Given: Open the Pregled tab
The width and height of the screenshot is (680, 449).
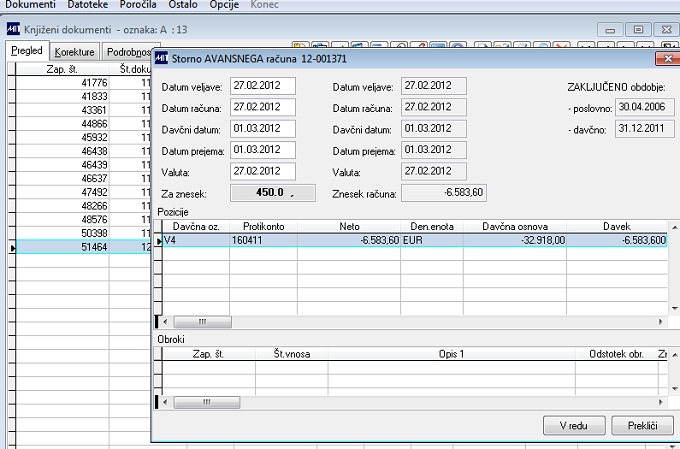Looking at the screenshot, I should coord(27,51).
